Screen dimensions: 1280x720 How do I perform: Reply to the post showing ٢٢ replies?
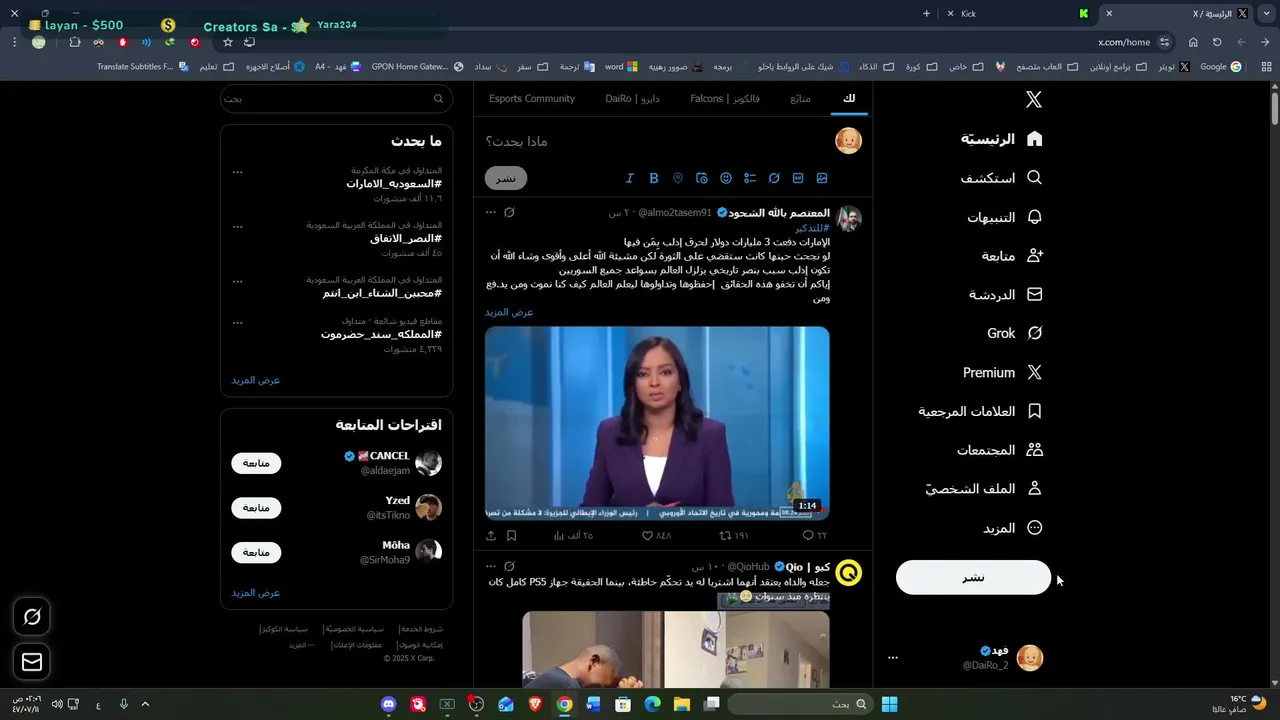coord(815,535)
